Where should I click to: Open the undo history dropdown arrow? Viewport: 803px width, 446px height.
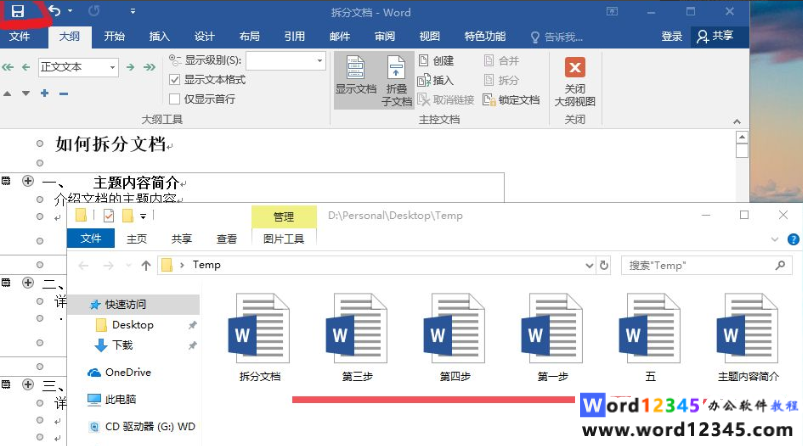(70, 11)
